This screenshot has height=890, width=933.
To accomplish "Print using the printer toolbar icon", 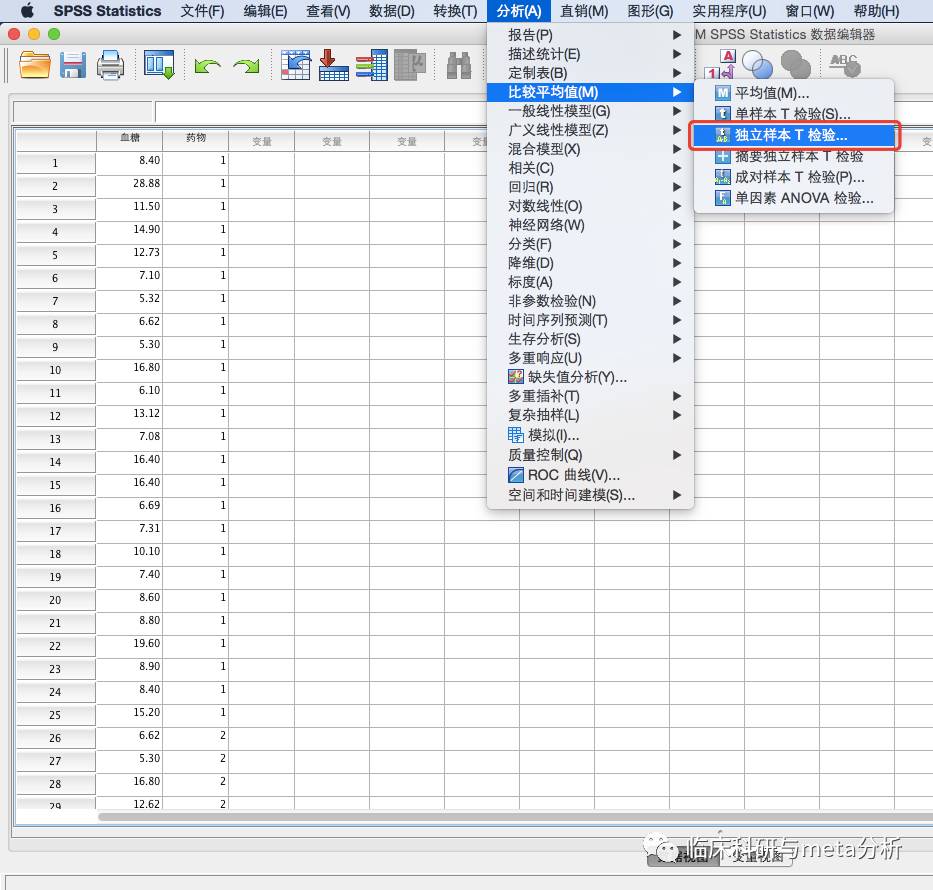I will pyautogui.click(x=111, y=65).
